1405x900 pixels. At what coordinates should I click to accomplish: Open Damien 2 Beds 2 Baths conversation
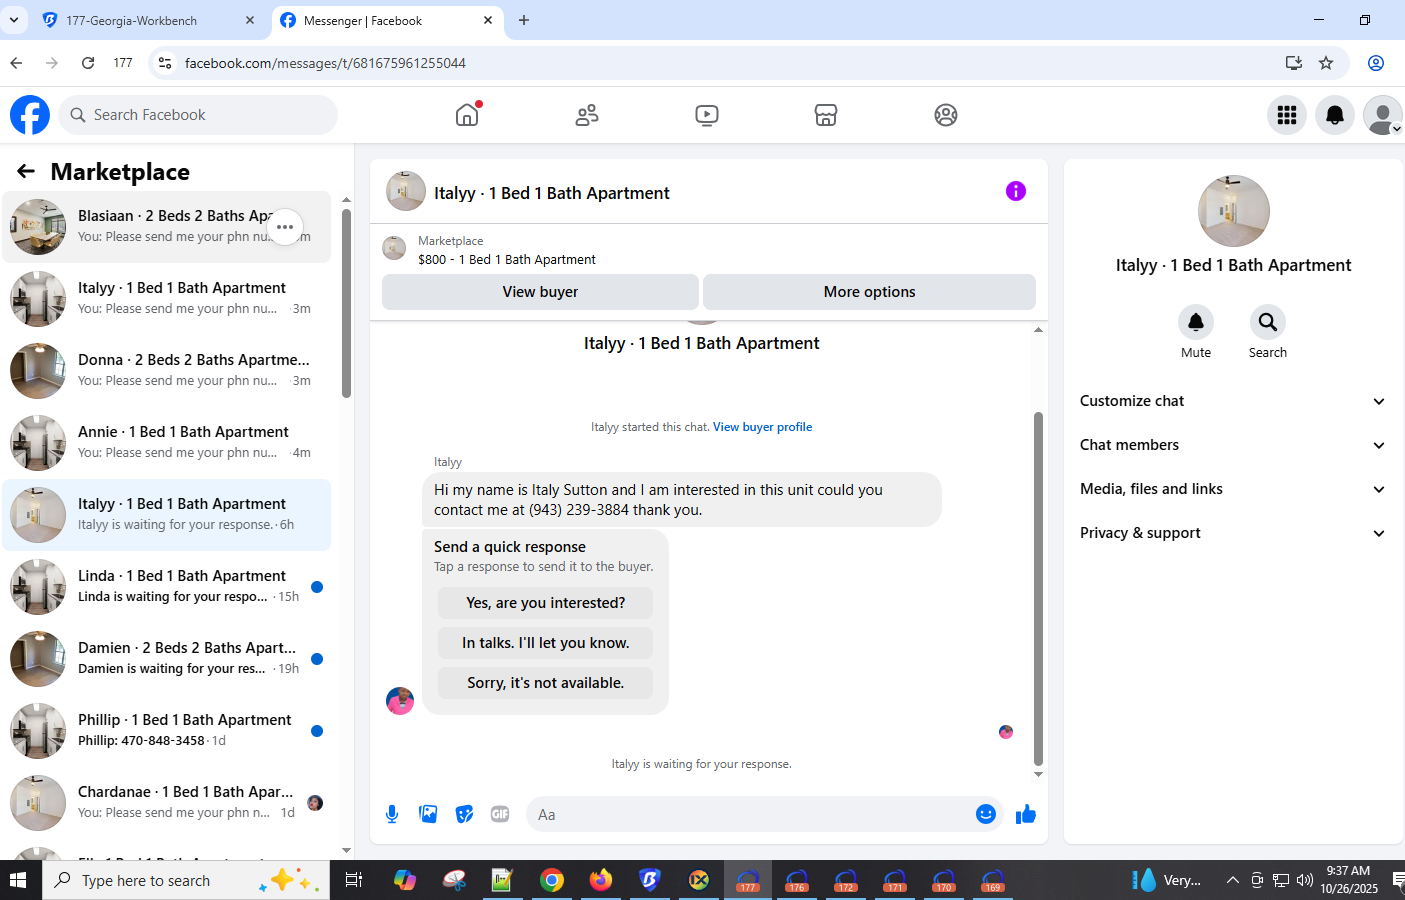pos(166,659)
